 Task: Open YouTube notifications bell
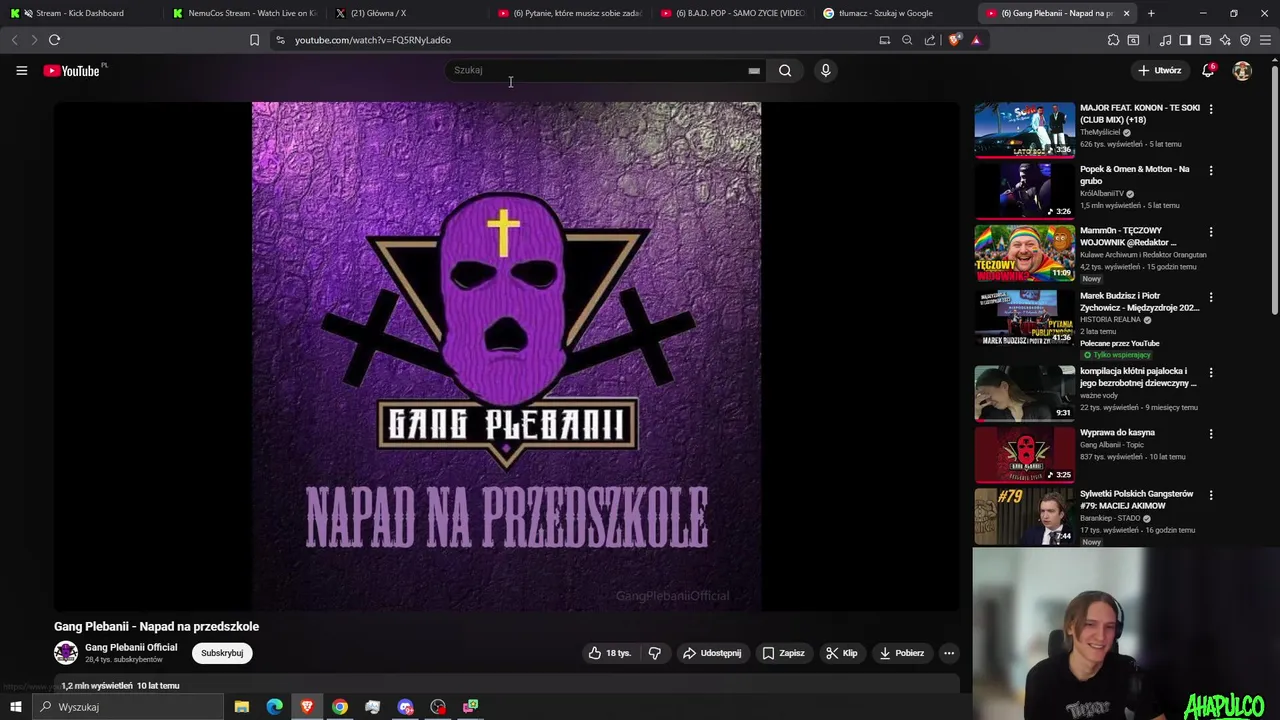click(1208, 70)
